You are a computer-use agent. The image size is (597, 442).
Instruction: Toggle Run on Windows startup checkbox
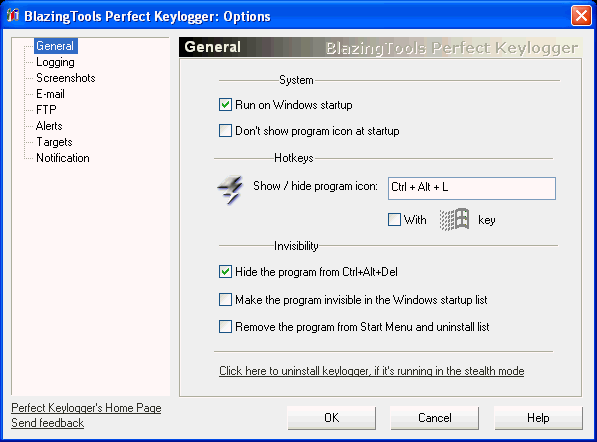coord(225,104)
